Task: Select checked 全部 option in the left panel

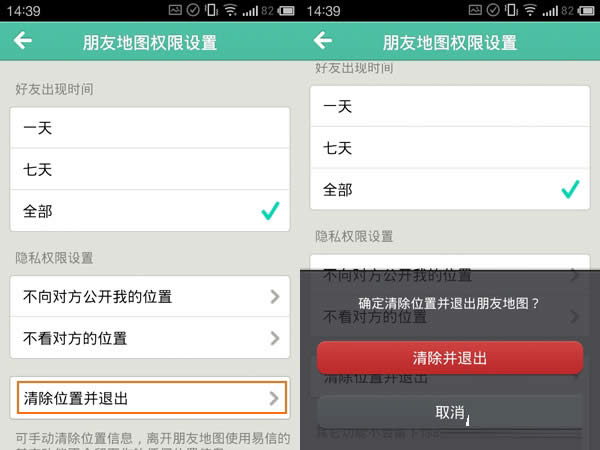Action: pos(150,211)
